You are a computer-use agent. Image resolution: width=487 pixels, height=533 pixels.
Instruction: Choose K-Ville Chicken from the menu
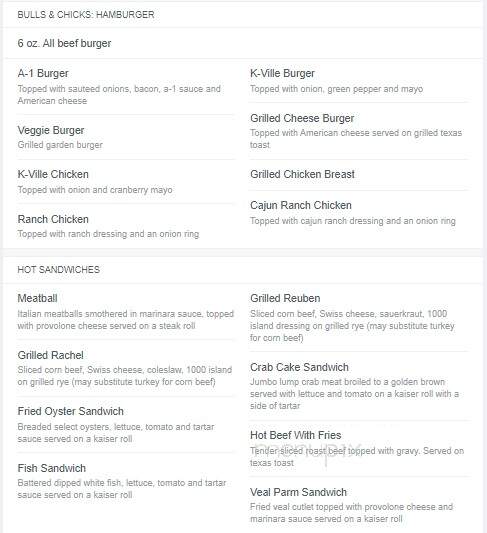click(53, 174)
